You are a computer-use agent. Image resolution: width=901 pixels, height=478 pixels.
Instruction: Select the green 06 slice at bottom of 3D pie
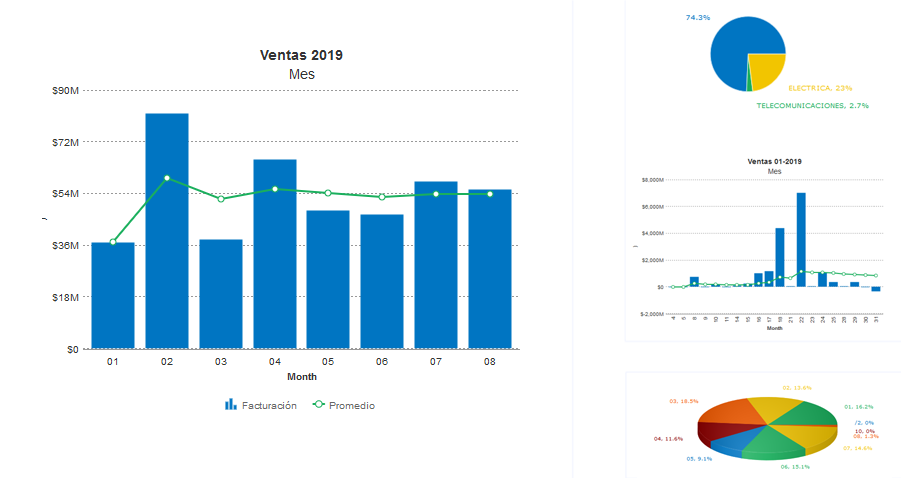[770, 445]
